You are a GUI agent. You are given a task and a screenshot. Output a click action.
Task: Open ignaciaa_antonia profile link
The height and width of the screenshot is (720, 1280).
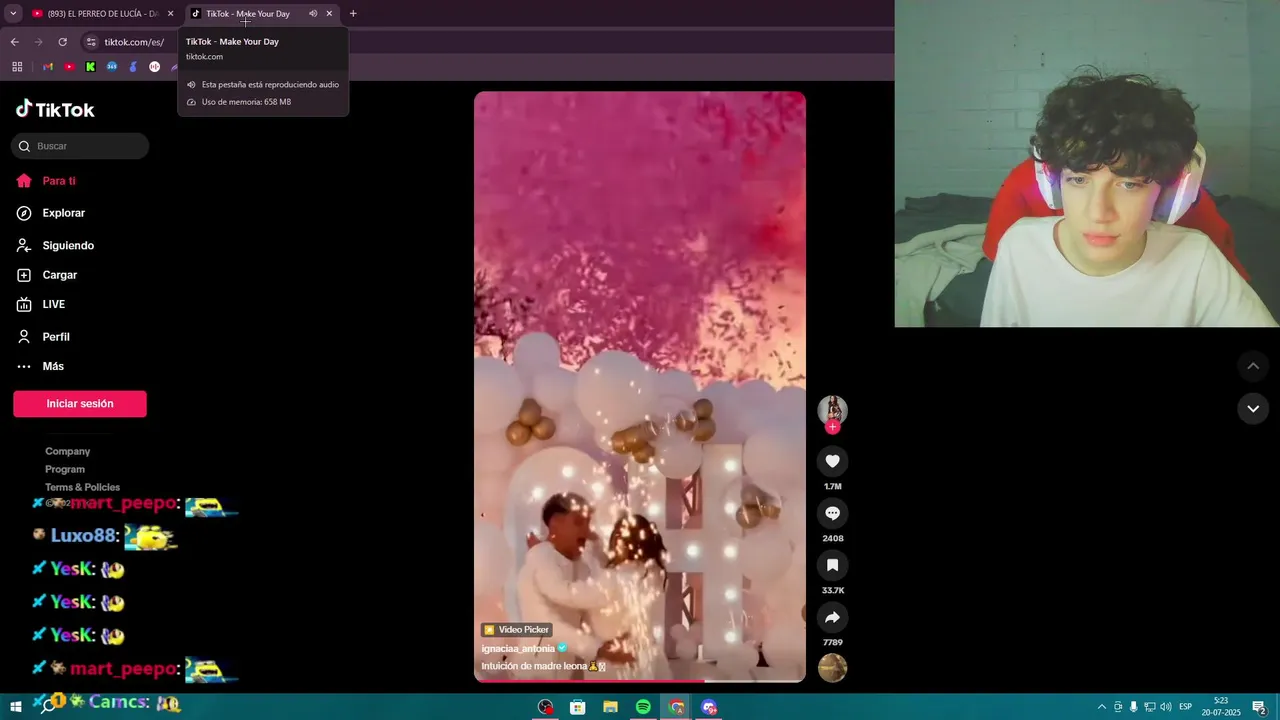[x=518, y=648]
